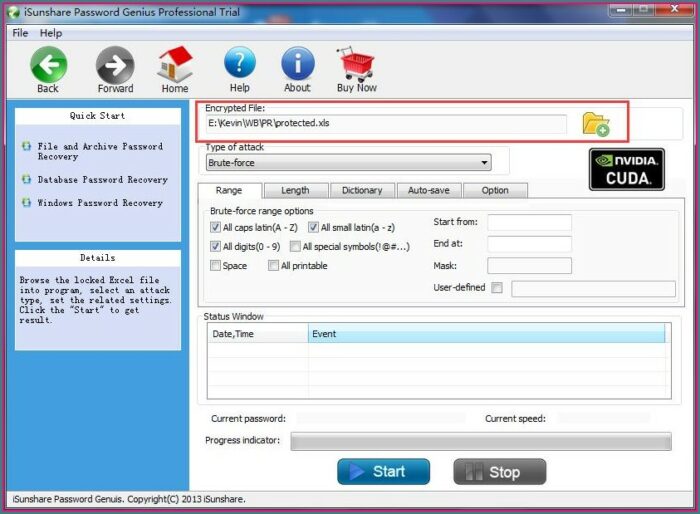Toggle All small latin(a - z) checkbox
The image size is (700, 514).
tap(313, 227)
